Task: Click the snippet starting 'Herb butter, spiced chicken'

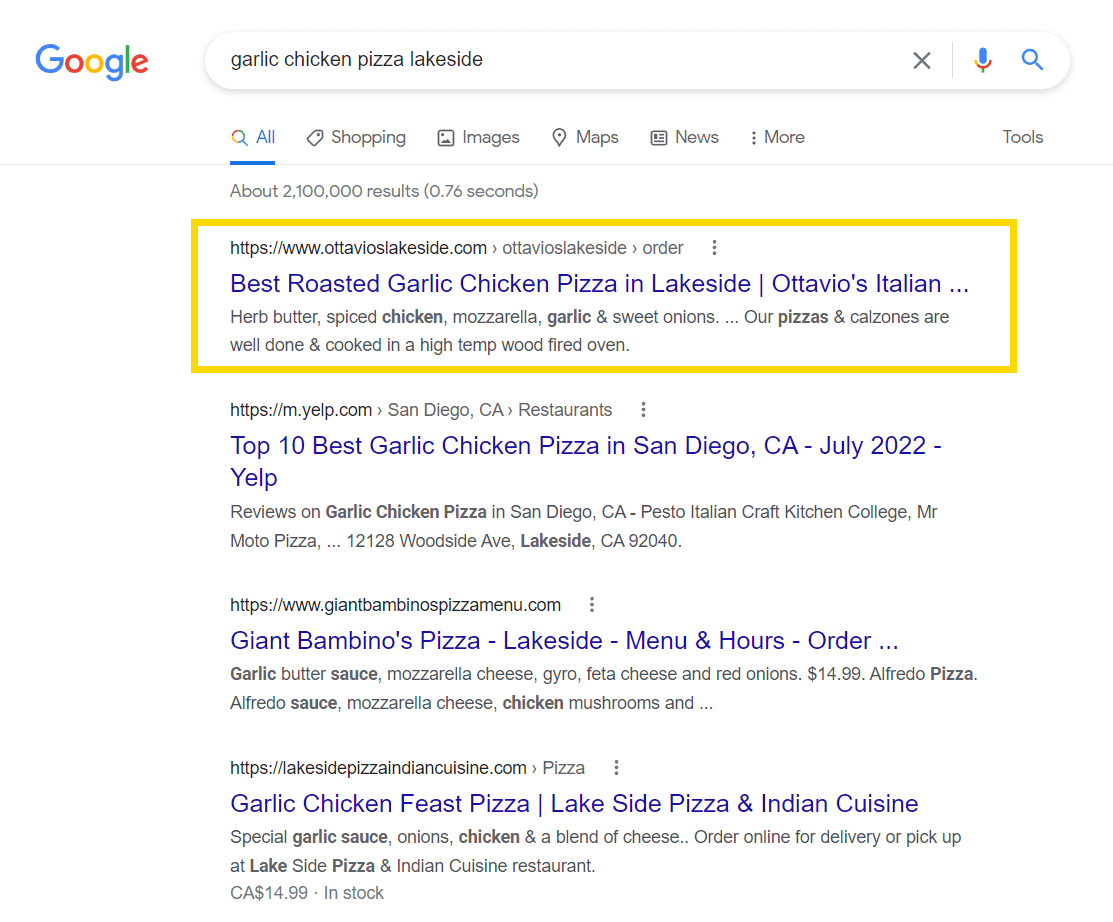Action: [x=589, y=331]
